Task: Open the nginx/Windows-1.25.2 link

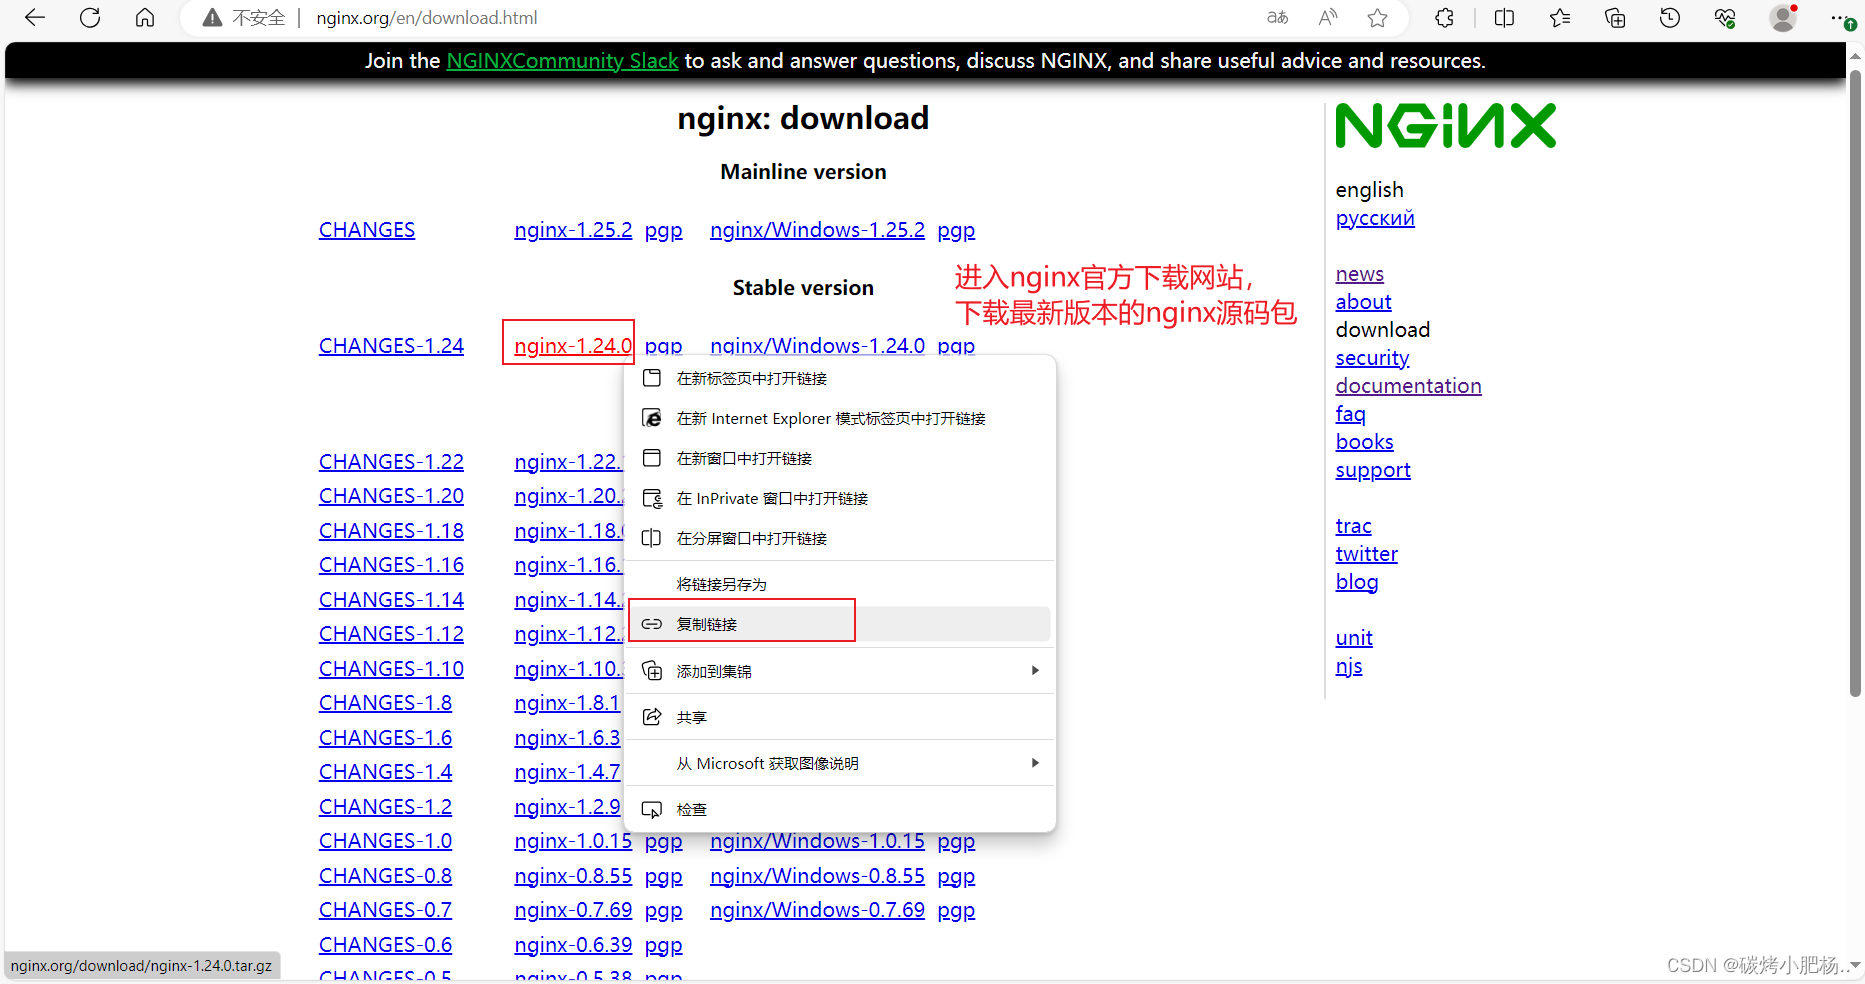Action: (817, 230)
